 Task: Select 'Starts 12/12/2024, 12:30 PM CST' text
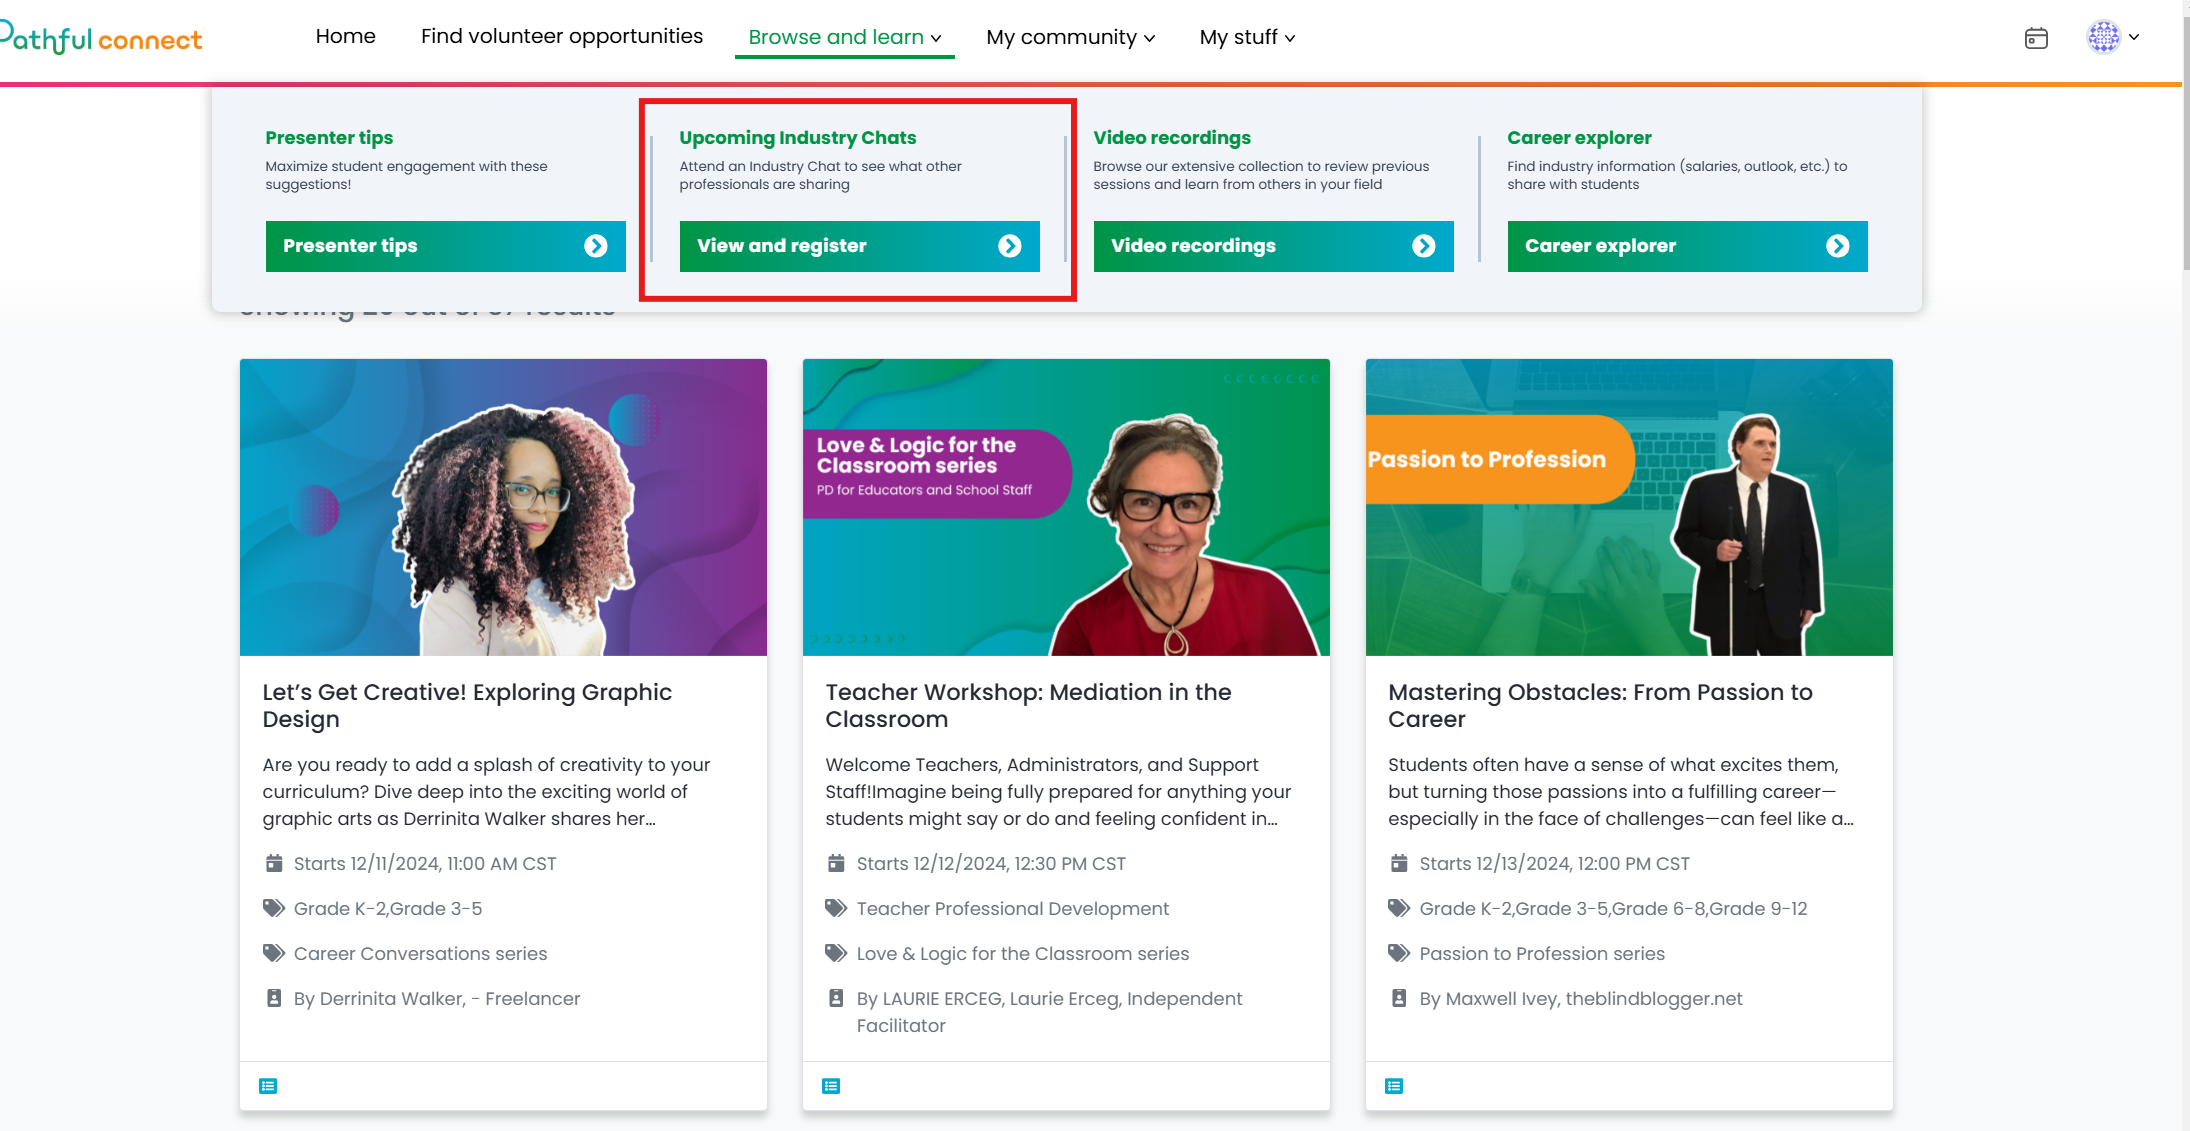click(991, 863)
